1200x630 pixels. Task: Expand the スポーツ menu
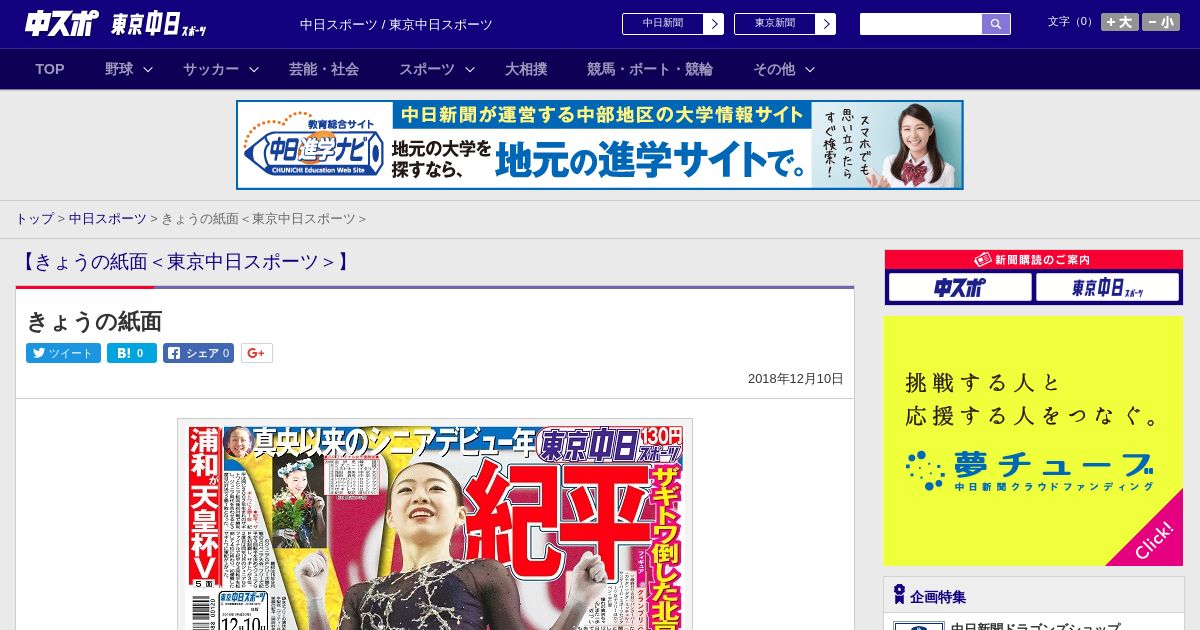coord(437,69)
